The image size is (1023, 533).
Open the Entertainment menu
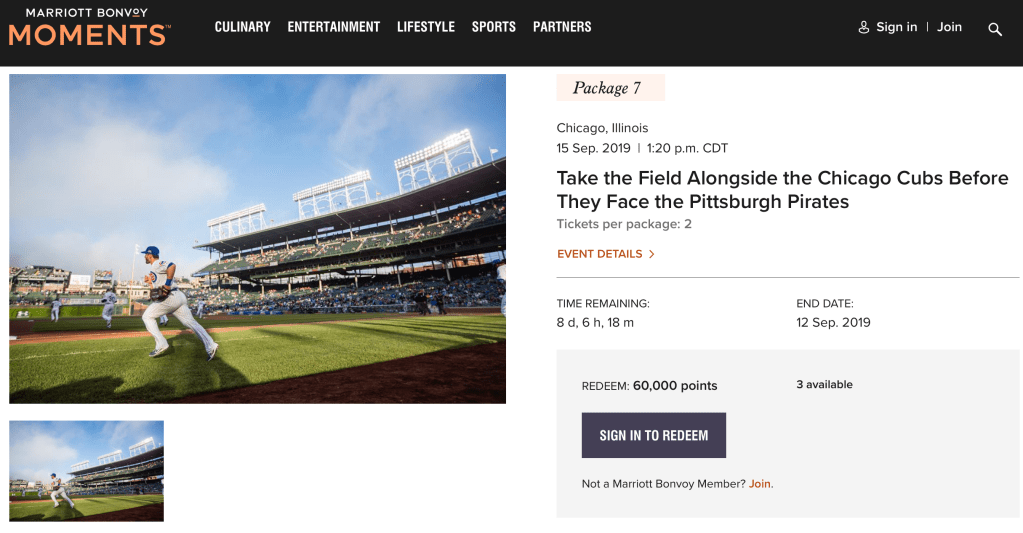point(333,27)
